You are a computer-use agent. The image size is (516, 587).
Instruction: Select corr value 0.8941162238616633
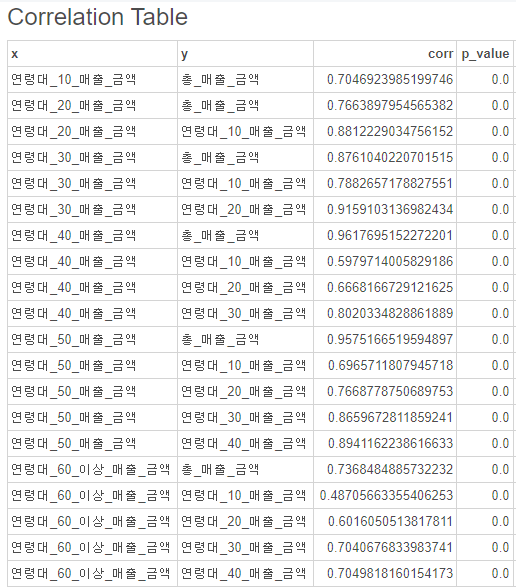pos(391,444)
